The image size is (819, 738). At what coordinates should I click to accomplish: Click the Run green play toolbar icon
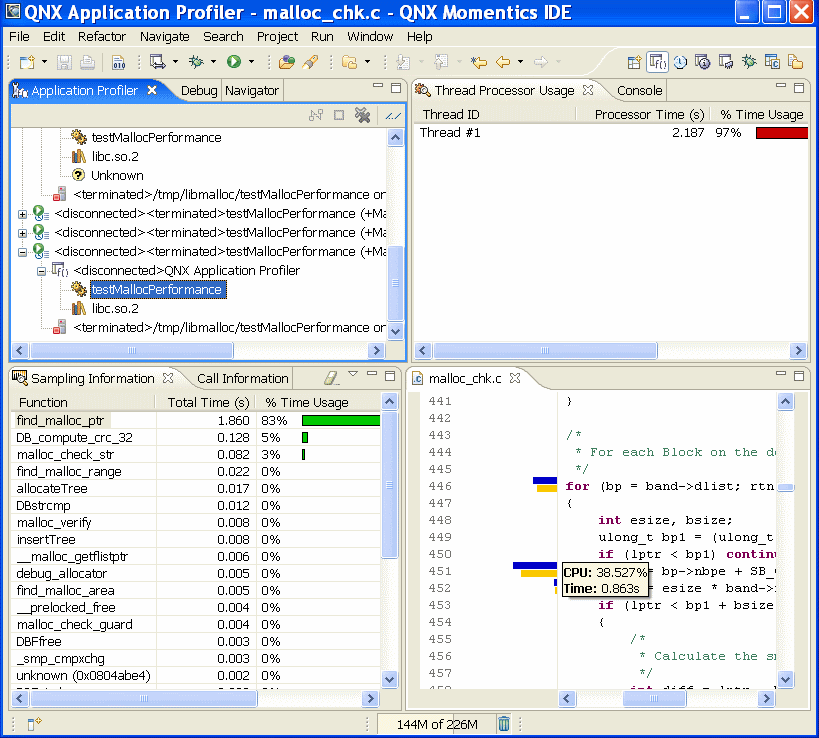tap(234, 62)
